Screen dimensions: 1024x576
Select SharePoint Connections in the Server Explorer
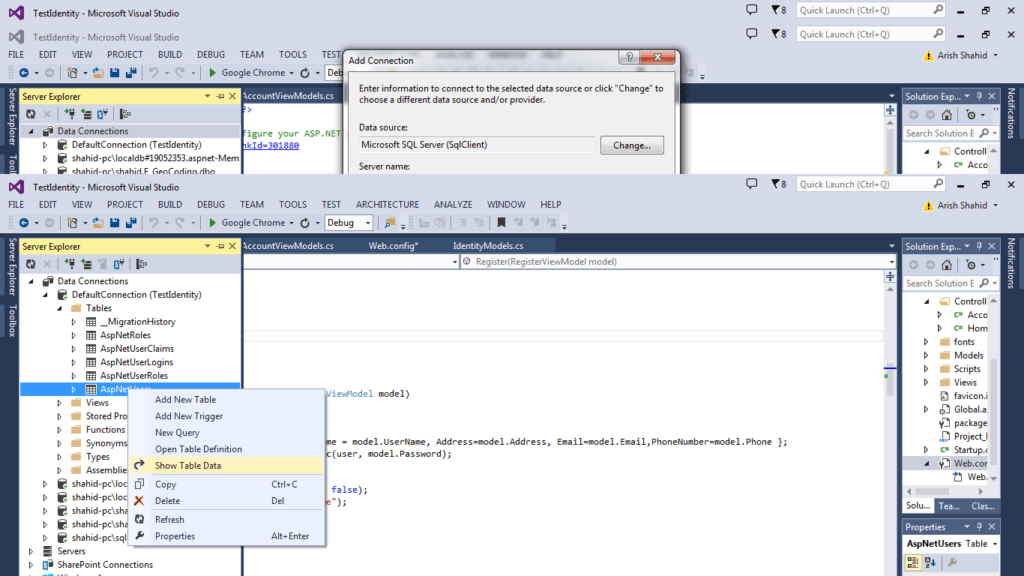click(105, 565)
